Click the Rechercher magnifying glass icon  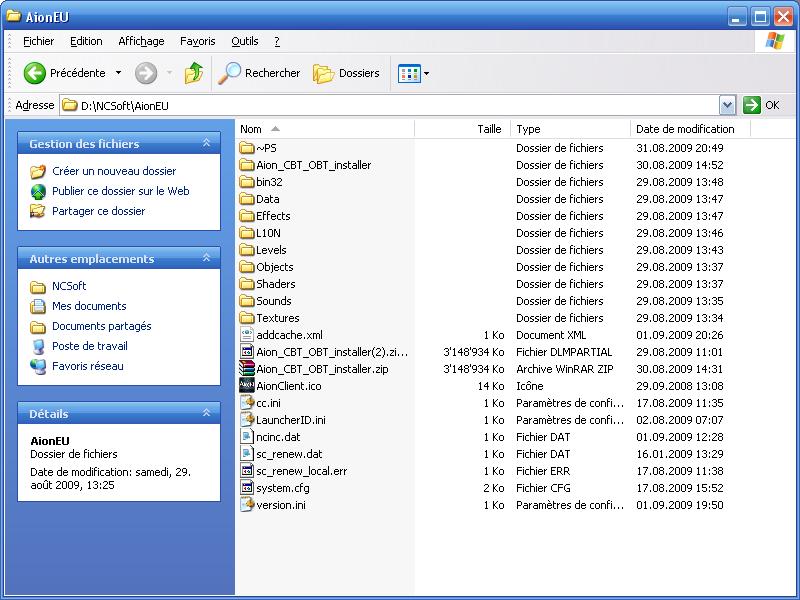click(229, 73)
